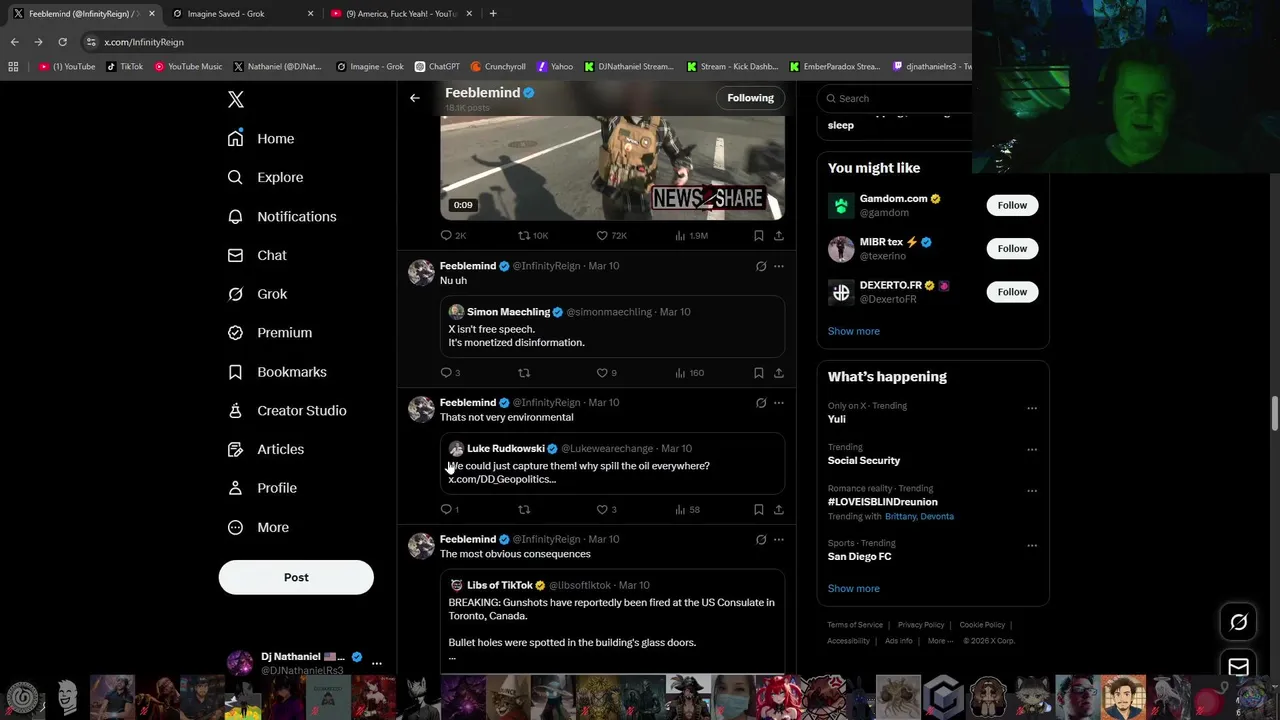This screenshot has width=1280, height=720.
Task: Open the X logo home link
Action: 236,99
